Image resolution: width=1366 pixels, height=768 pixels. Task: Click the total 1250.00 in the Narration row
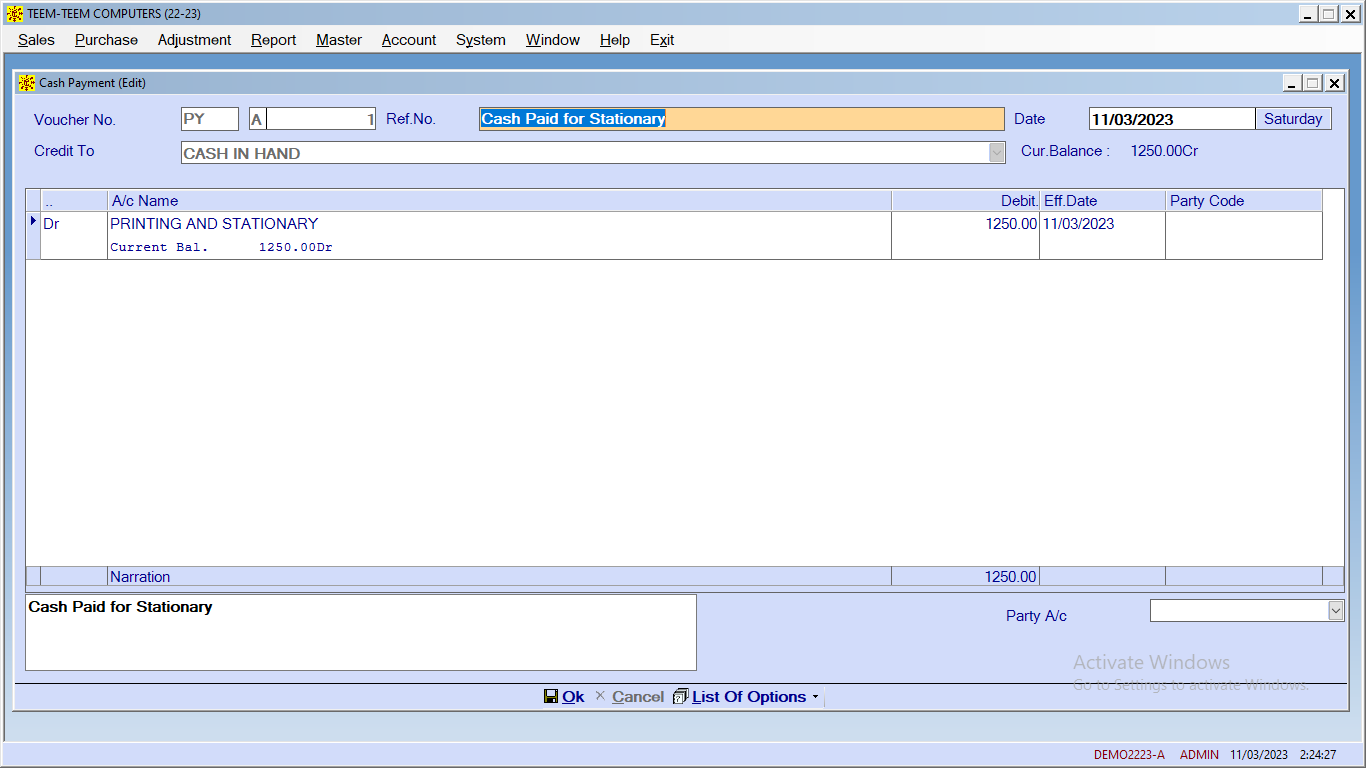point(1011,577)
